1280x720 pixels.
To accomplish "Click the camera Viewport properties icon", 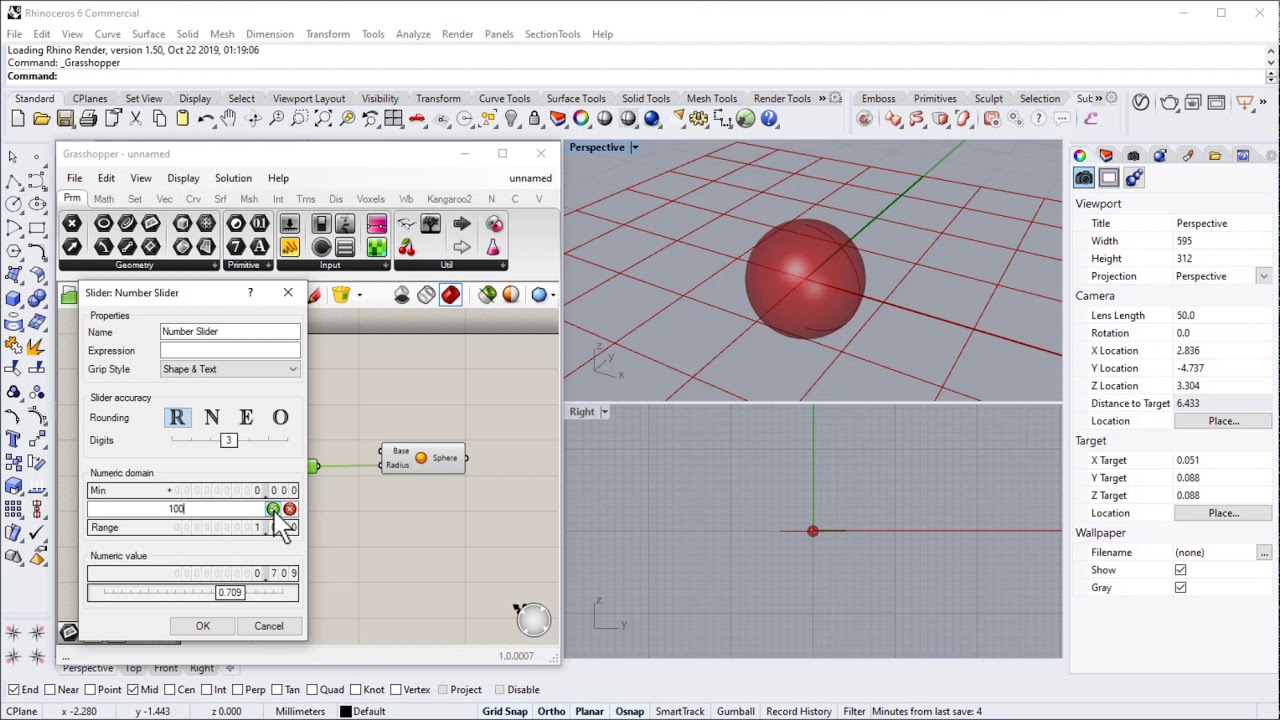I will click(1084, 178).
